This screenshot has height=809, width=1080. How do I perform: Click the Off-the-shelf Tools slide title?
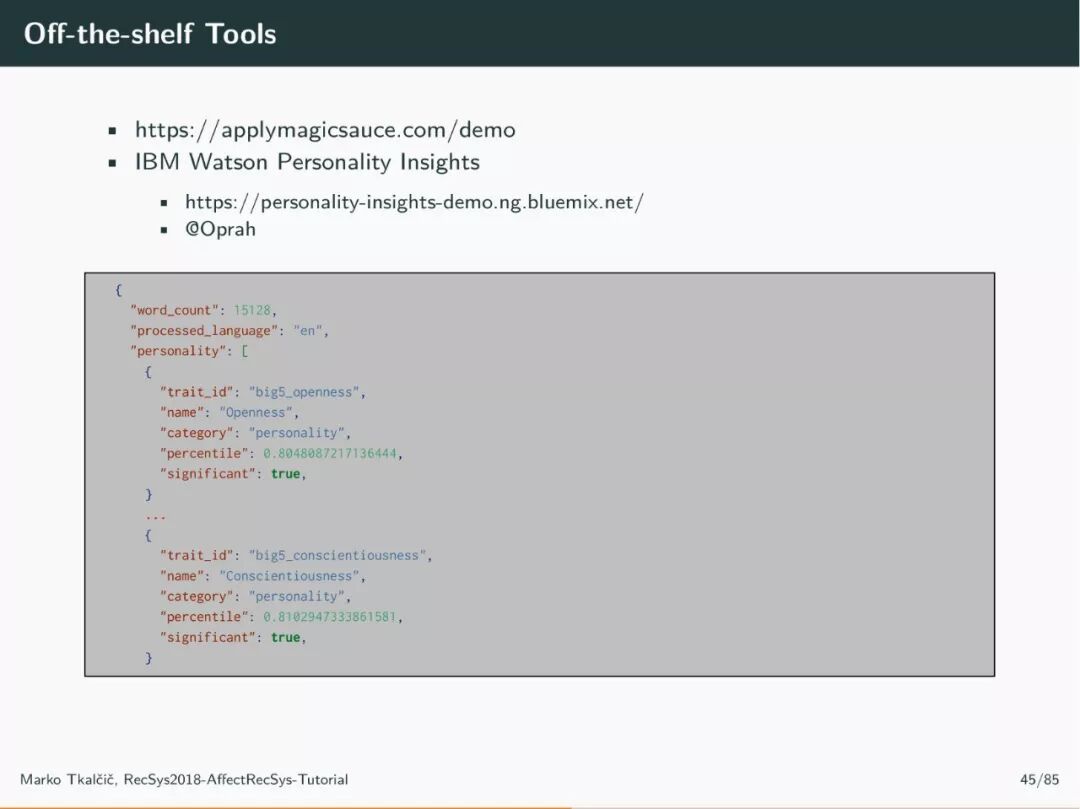(150, 34)
